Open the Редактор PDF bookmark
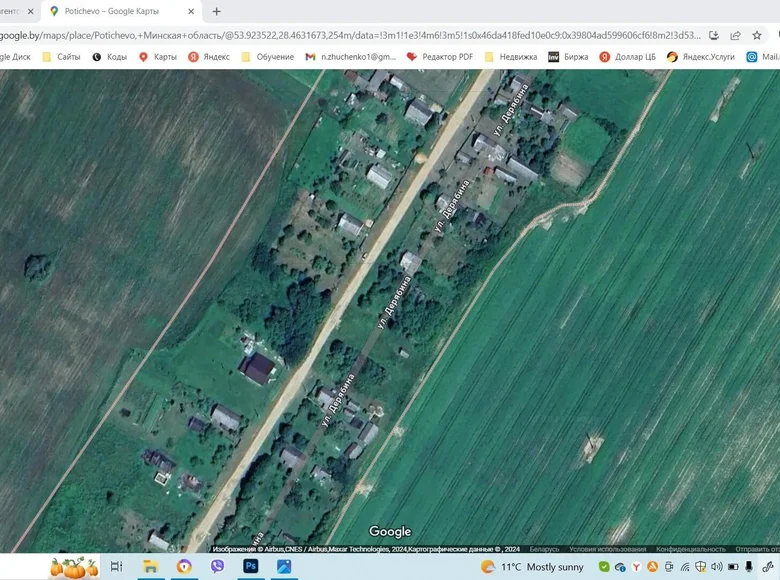The width and height of the screenshot is (780, 580). pos(440,57)
